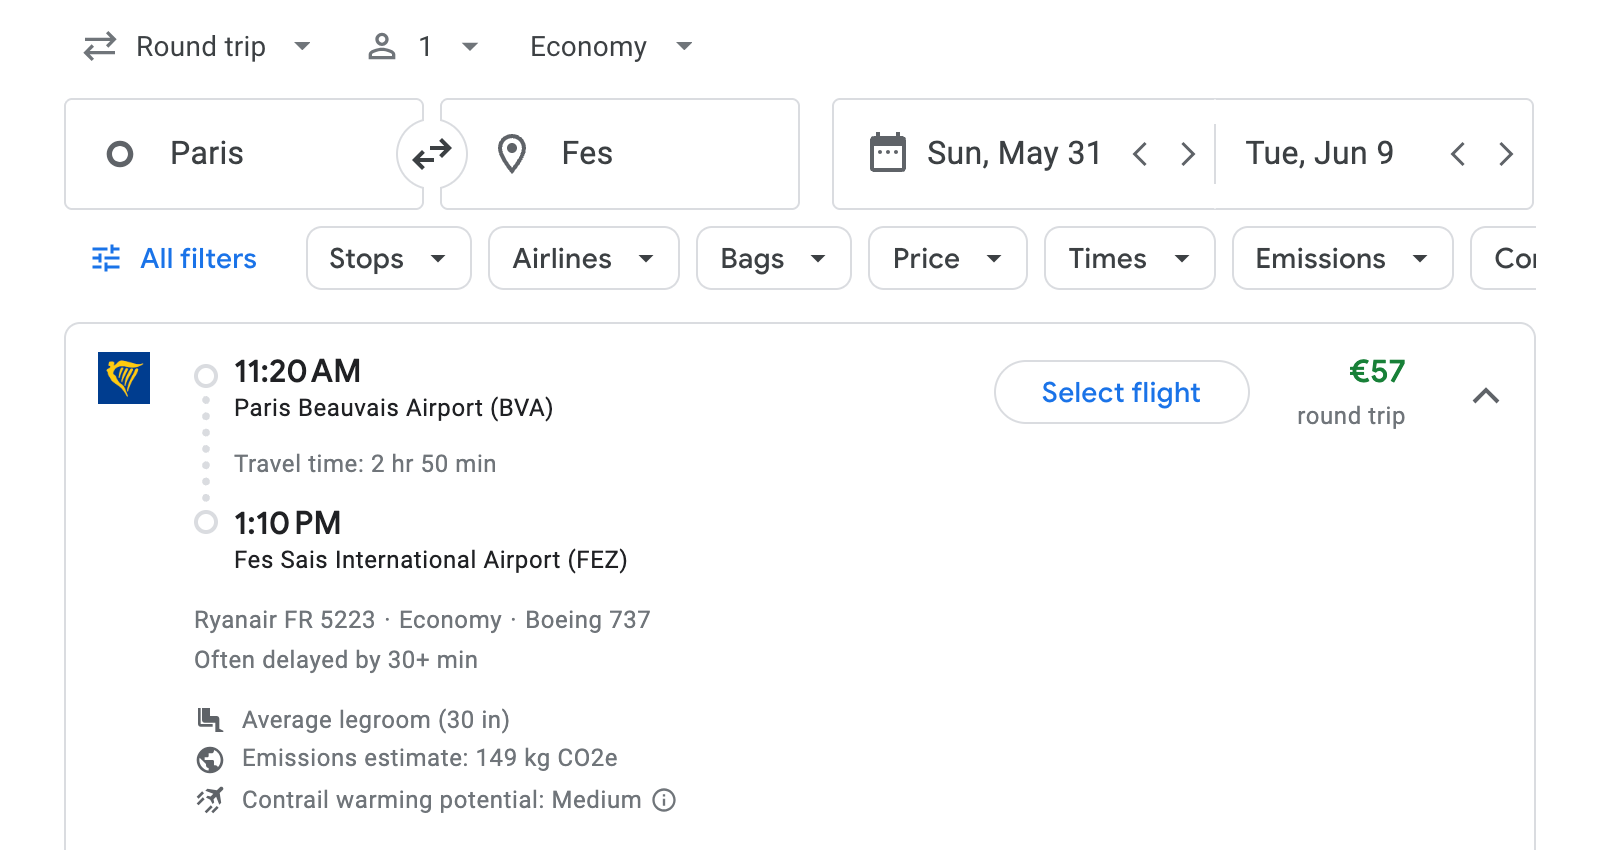Click the Select flight button
The height and width of the screenshot is (850, 1600).
[x=1121, y=392]
